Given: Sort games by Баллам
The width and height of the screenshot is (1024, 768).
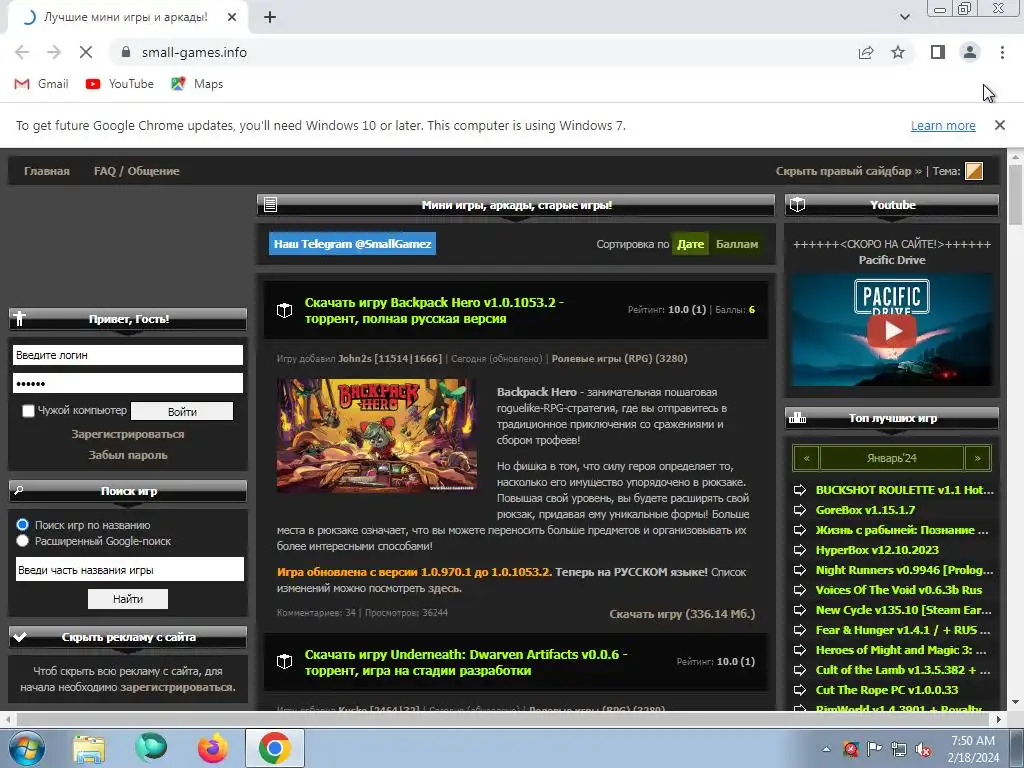Looking at the screenshot, I should click(x=737, y=244).
